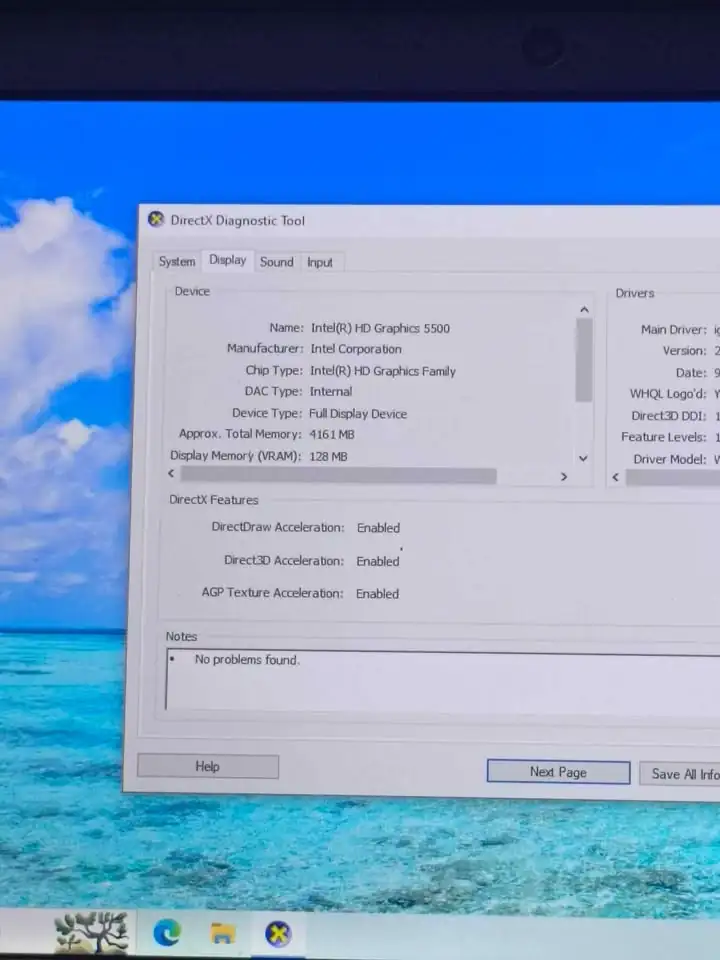The height and width of the screenshot is (960, 720).
Task: Click the 'Manufacturer:' label
Action: (265, 348)
